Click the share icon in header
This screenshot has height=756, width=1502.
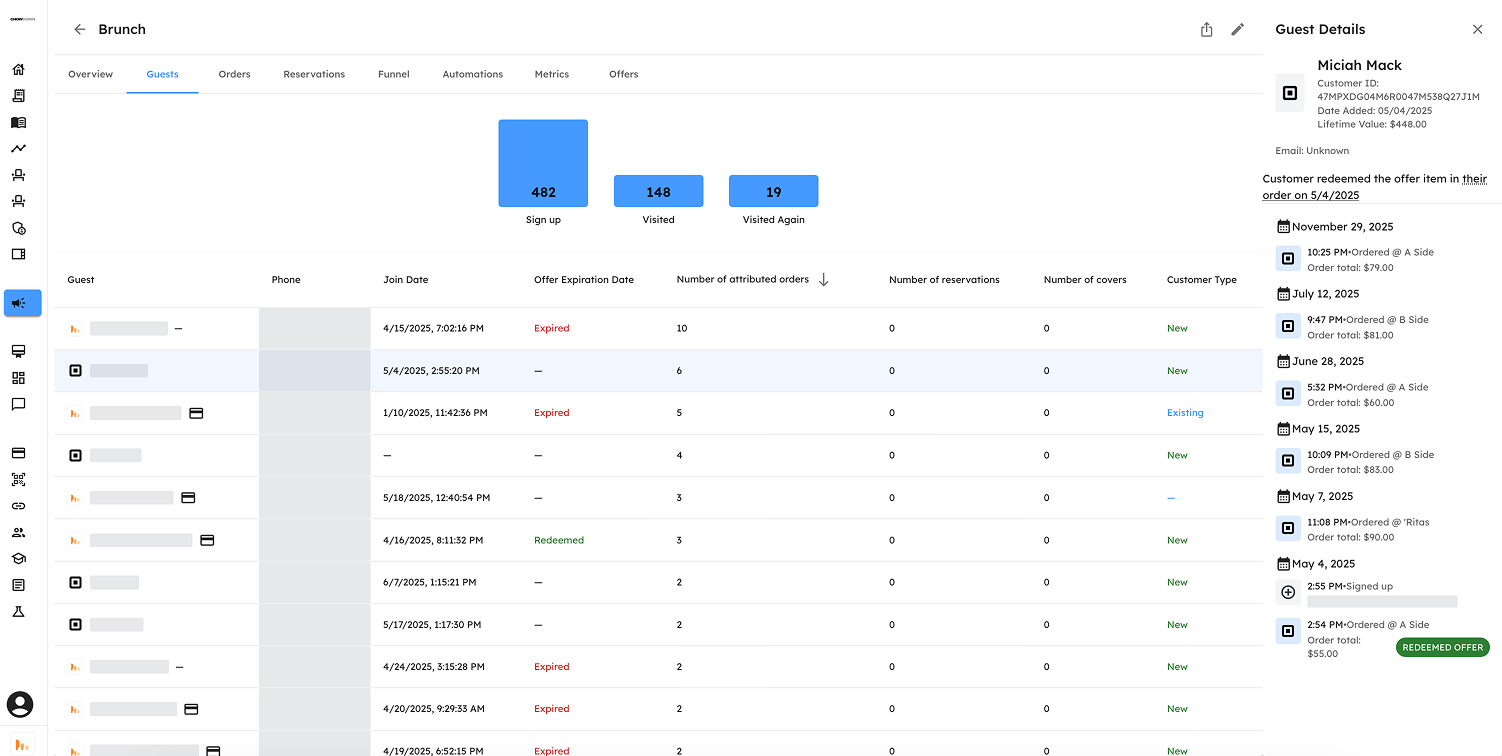click(1206, 30)
